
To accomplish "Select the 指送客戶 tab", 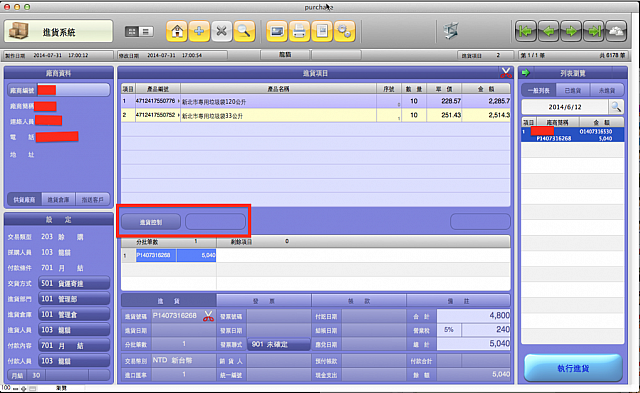I will click(x=93, y=200).
